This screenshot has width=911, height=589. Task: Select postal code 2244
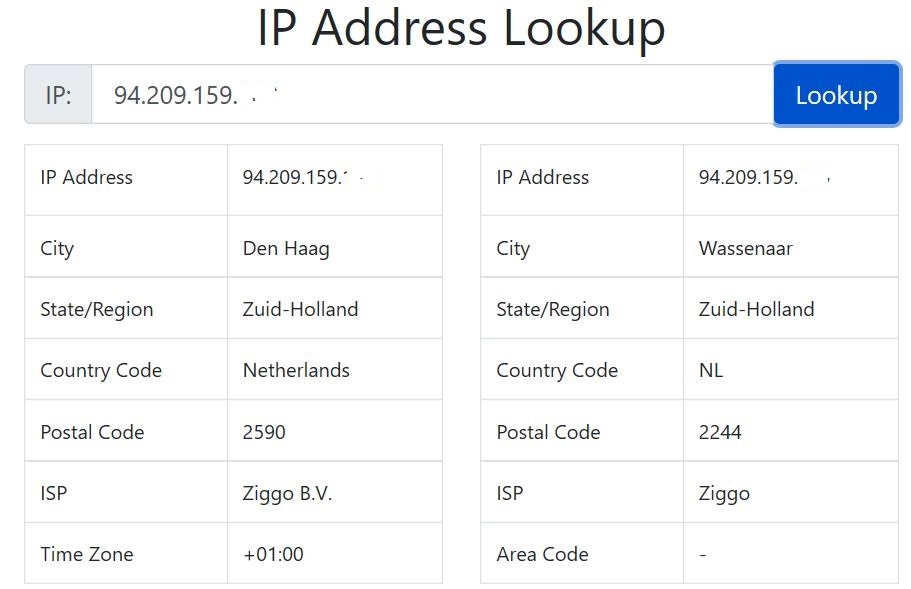click(720, 432)
